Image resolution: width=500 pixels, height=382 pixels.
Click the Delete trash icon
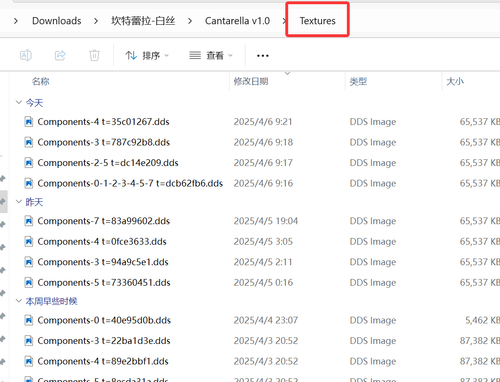pyautogui.click(x=94, y=55)
